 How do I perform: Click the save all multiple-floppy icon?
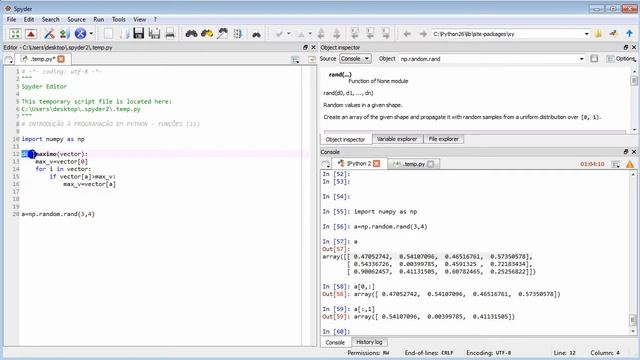tap(154, 33)
